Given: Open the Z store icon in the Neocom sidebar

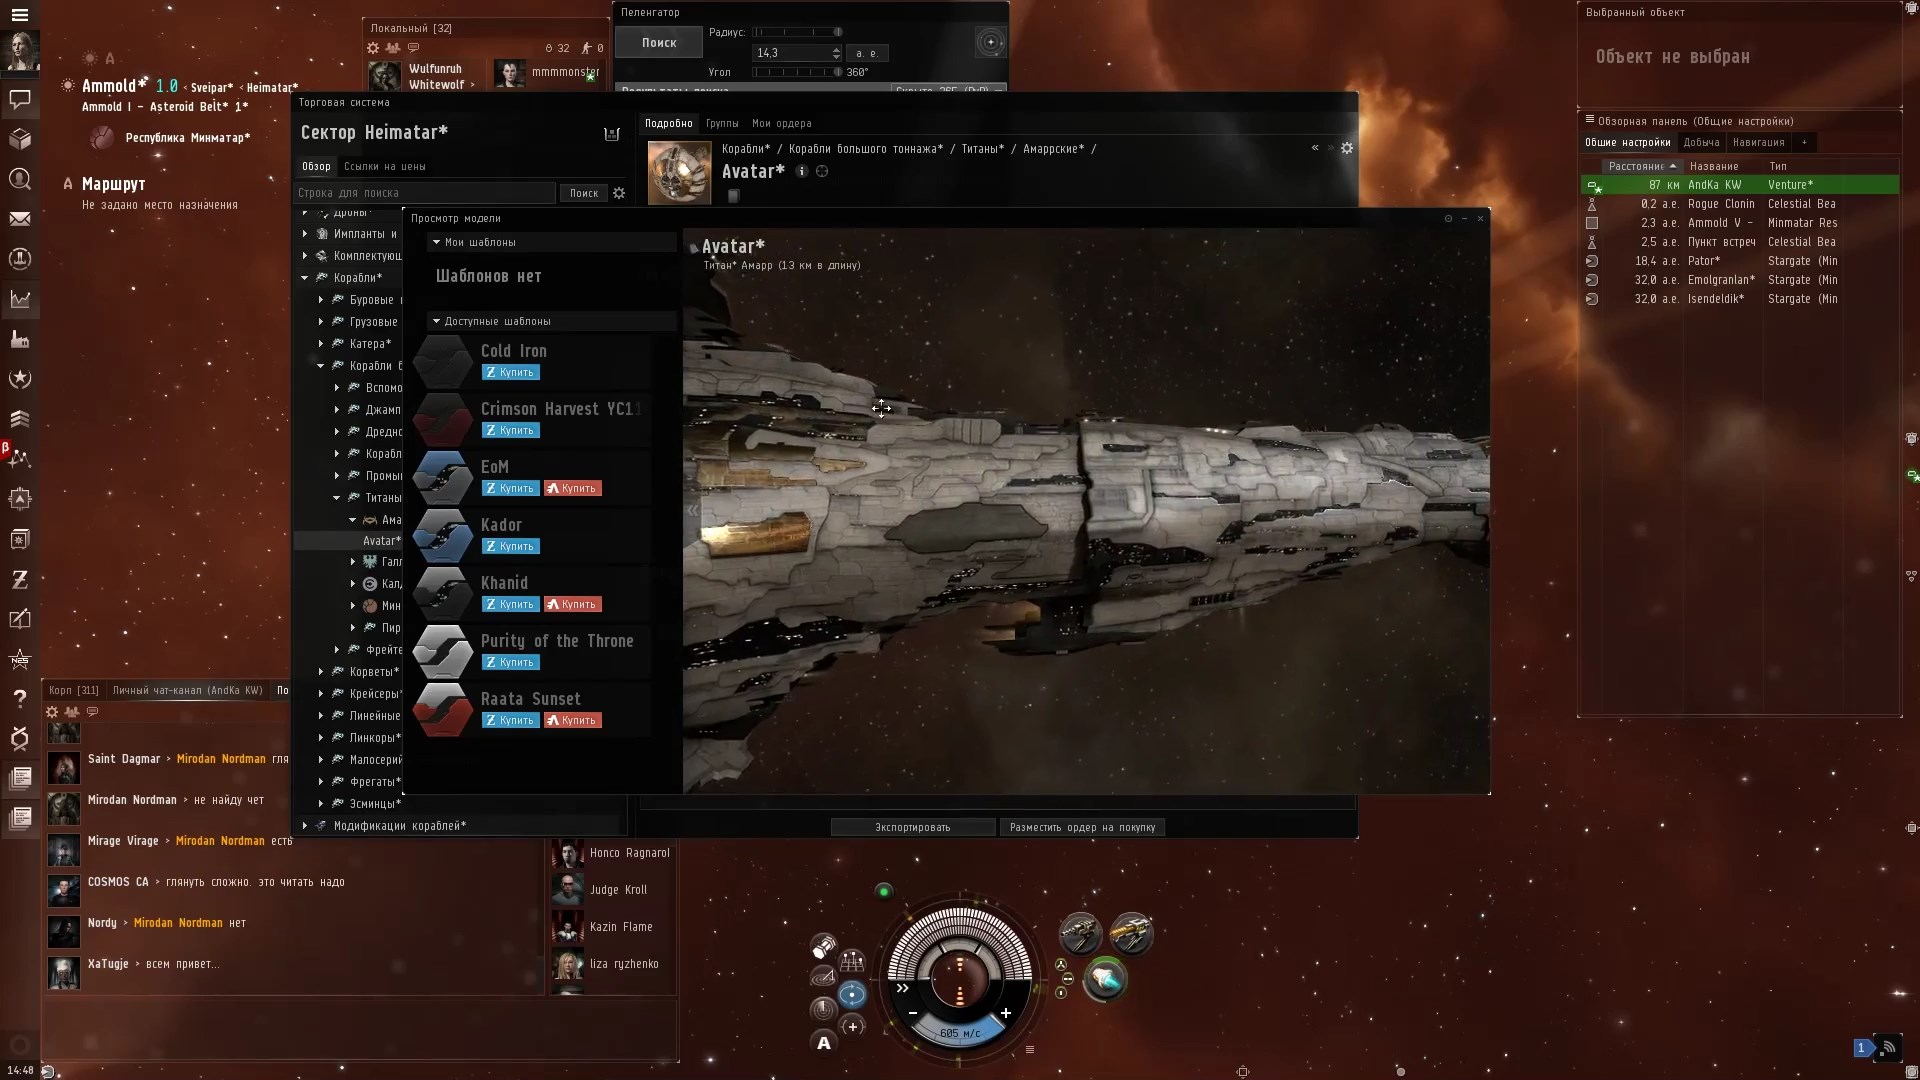Looking at the screenshot, I should click(20, 579).
